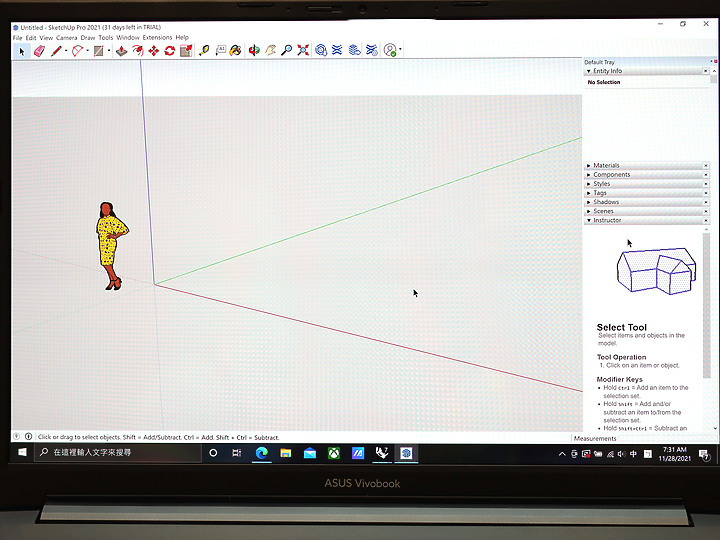Activate the Rotate tool

170,51
